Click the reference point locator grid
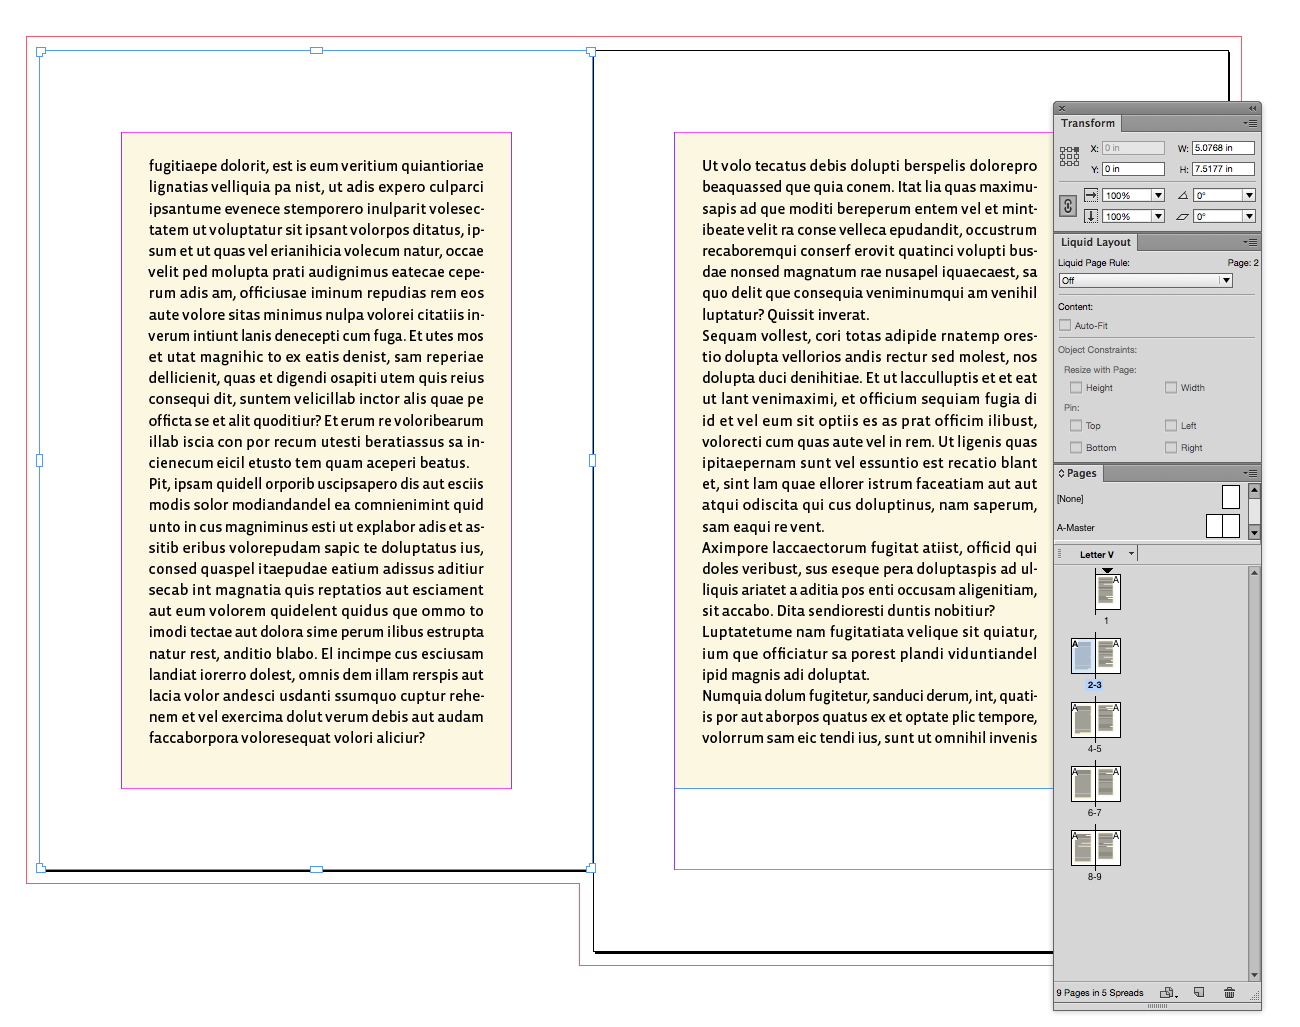 [x=1069, y=156]
